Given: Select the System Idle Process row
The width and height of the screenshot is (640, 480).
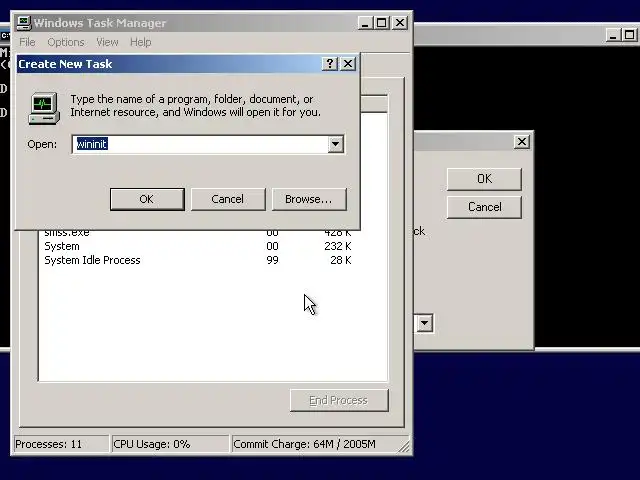Looking at the screenshot, I should click(198, 260).
